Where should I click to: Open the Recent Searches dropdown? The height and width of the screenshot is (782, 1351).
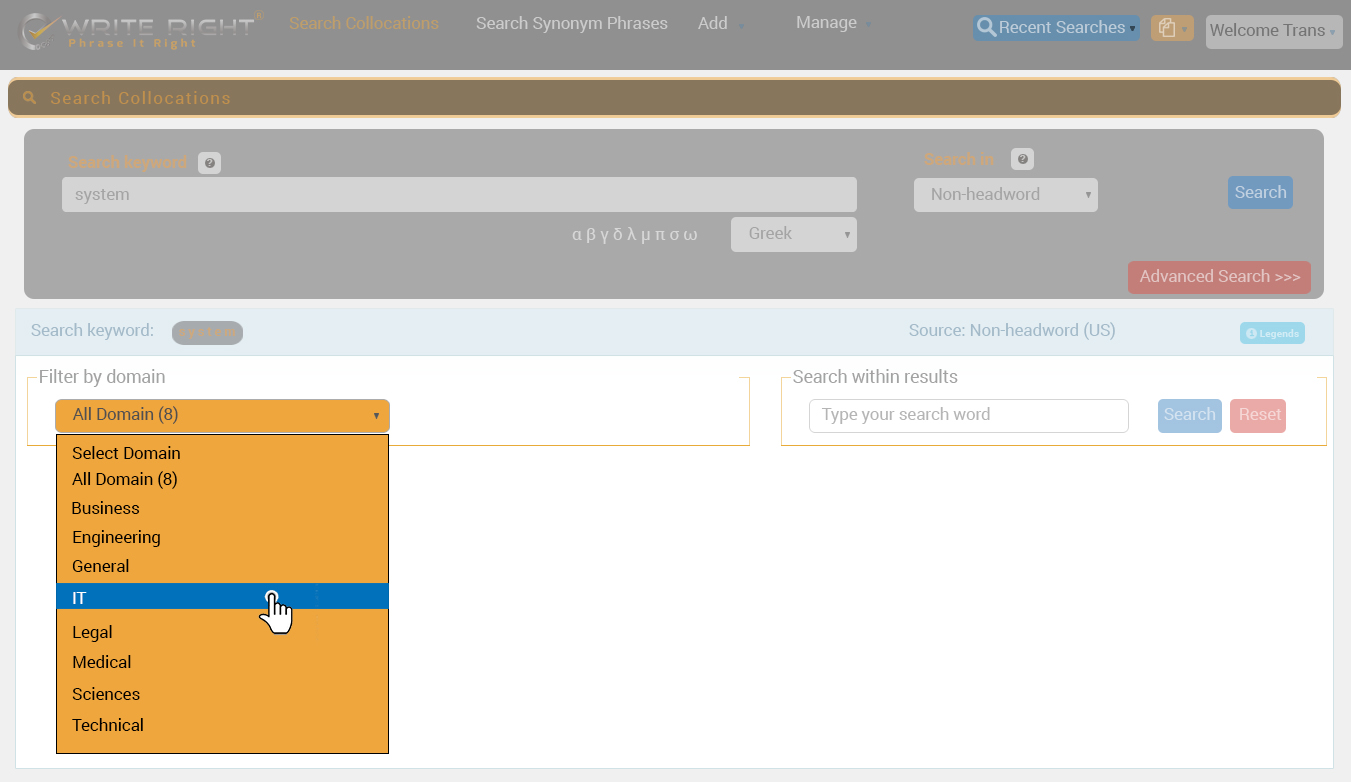pos(1056,28)
